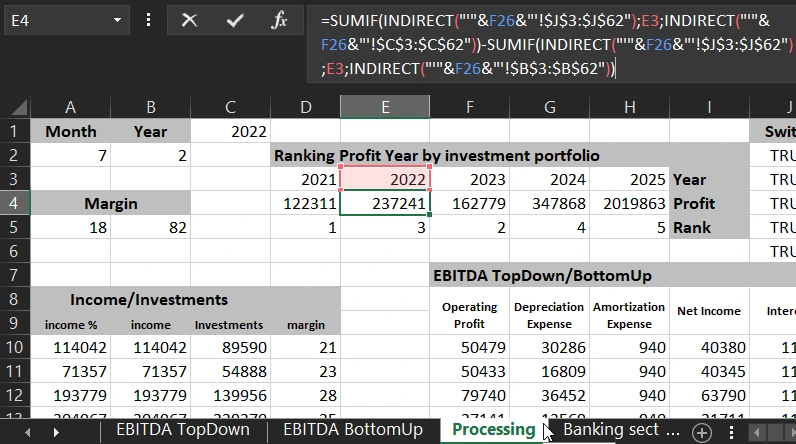Click the Month header cell

[71, 131]
